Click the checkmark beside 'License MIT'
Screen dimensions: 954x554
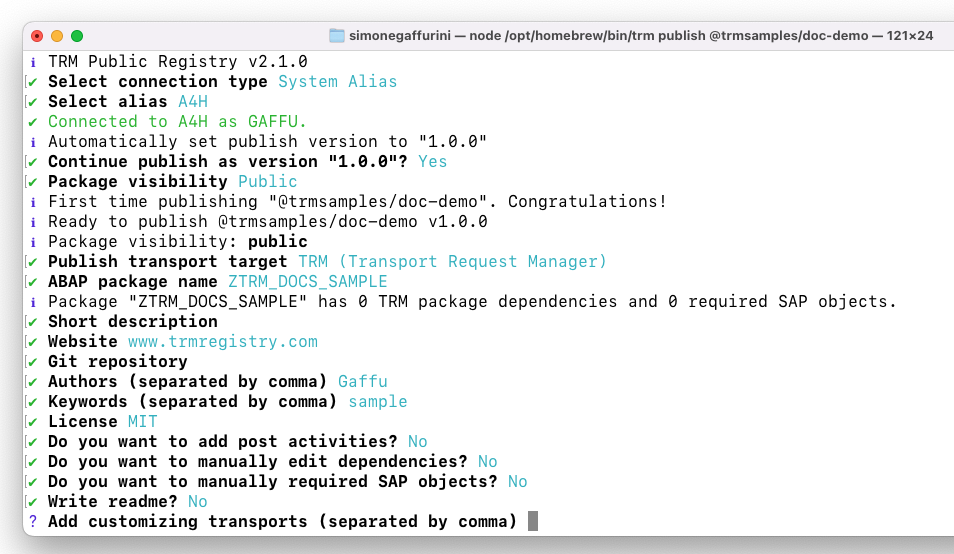coord(33,423)
